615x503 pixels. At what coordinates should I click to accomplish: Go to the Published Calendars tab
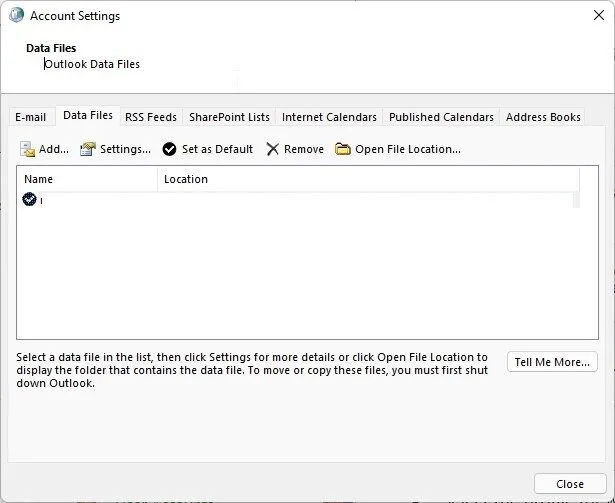coord(441,117)
